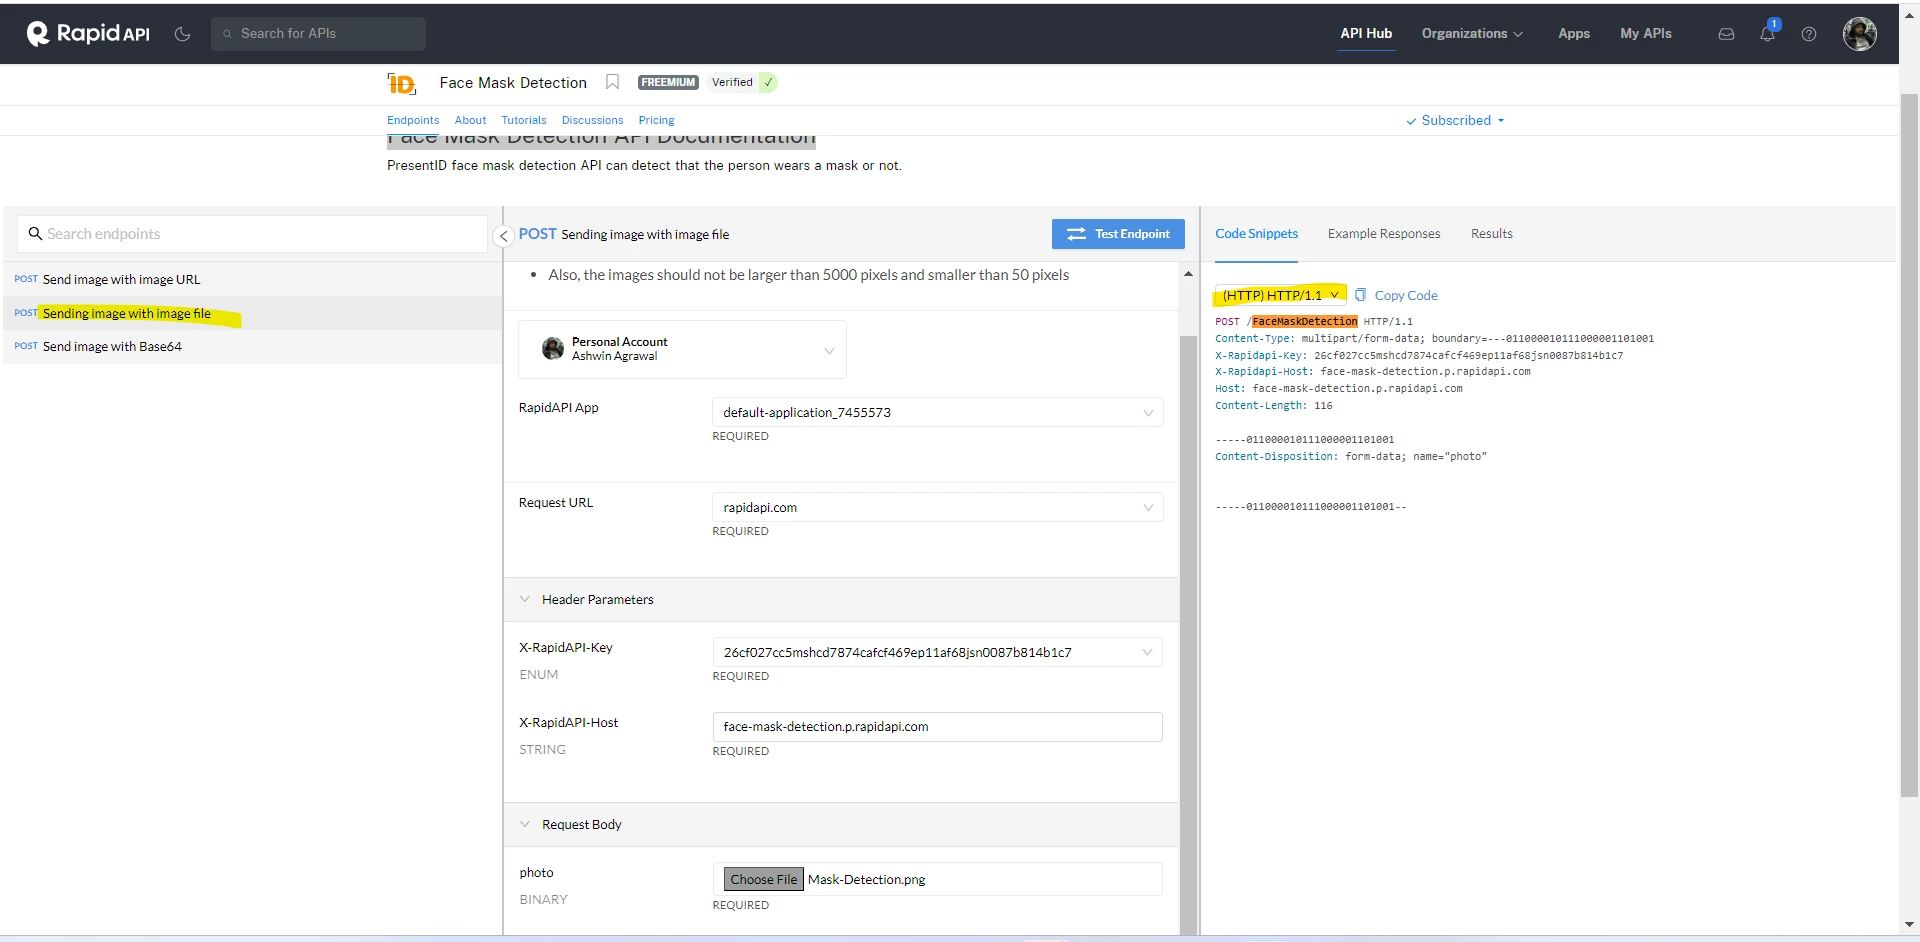Click Copy Code link
The height and width of the screenshot is (942, 1920).
click(x=1397, y=295)
